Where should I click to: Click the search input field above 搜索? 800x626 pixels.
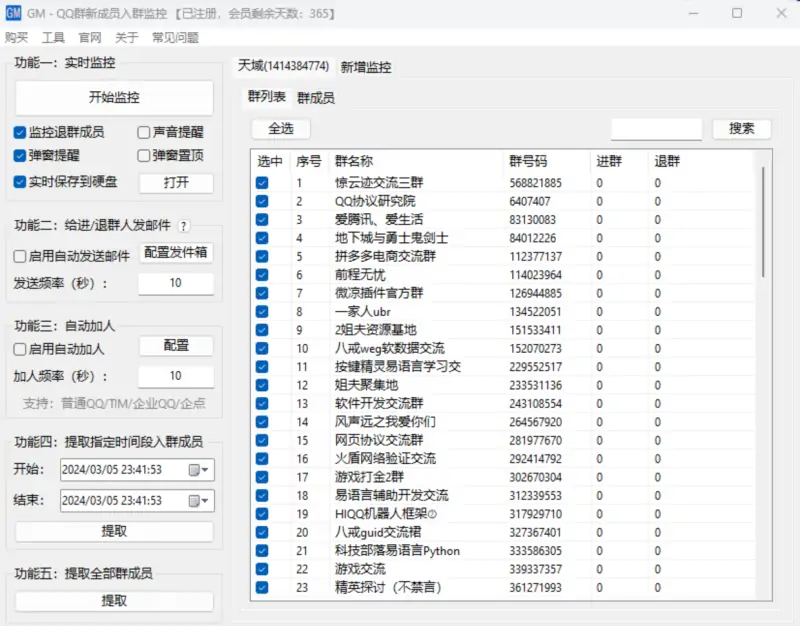click(x=654, y=129)
